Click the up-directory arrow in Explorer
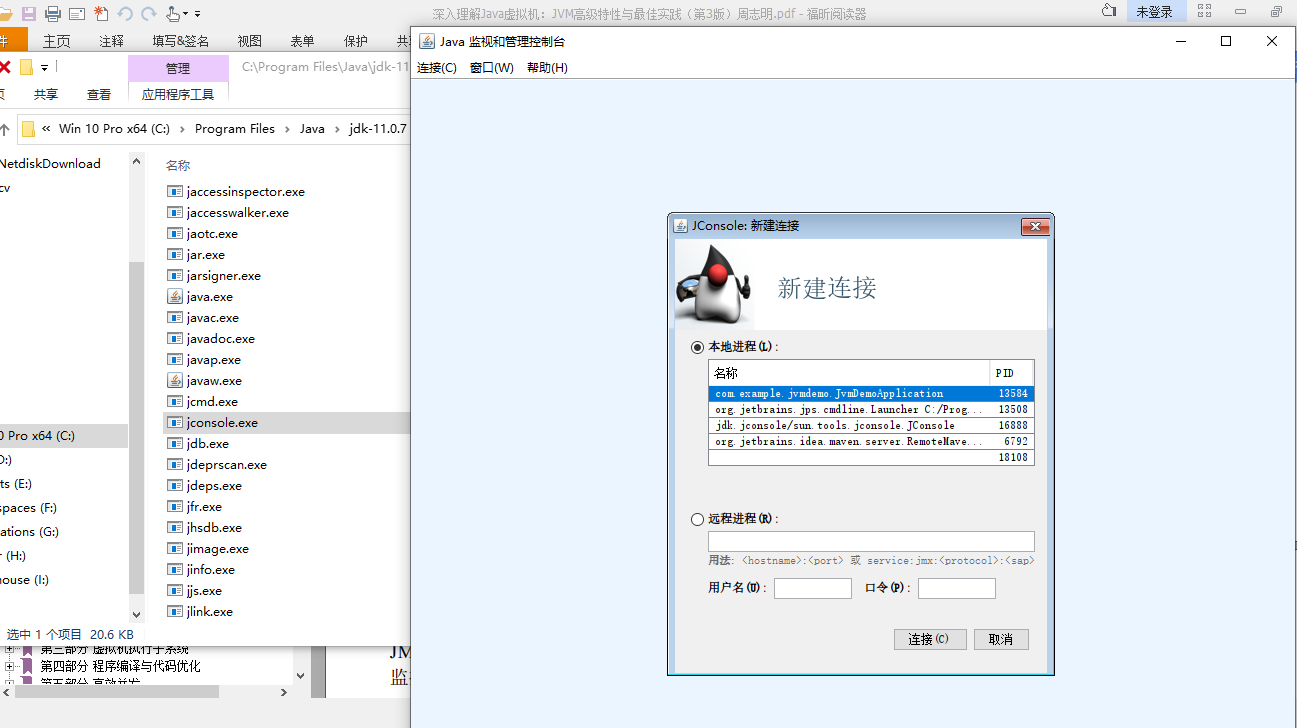Image resolution: width=1297 pixels, height=728 pixels. pyautogui.click(x=4, y=129)
